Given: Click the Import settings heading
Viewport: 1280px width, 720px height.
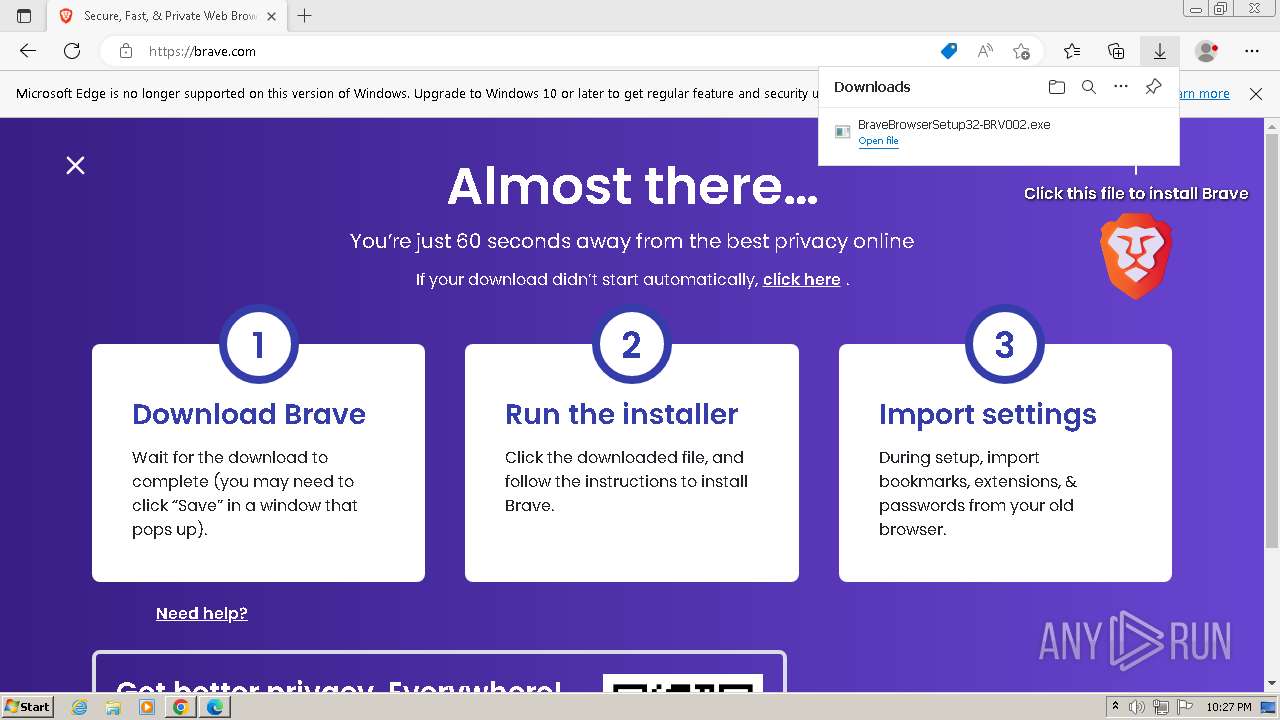Looking at the screenshot, I should click(987, 414).
